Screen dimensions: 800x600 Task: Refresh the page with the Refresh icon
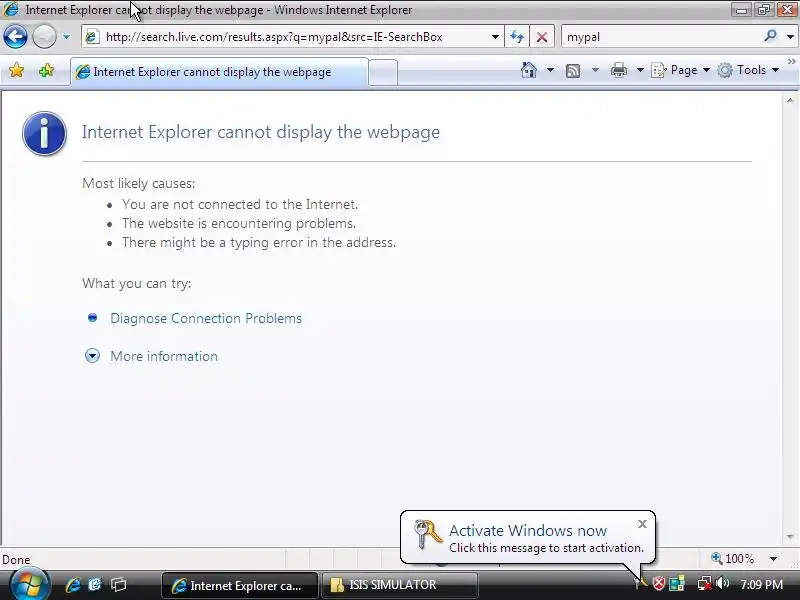click(x=517, y=37)
